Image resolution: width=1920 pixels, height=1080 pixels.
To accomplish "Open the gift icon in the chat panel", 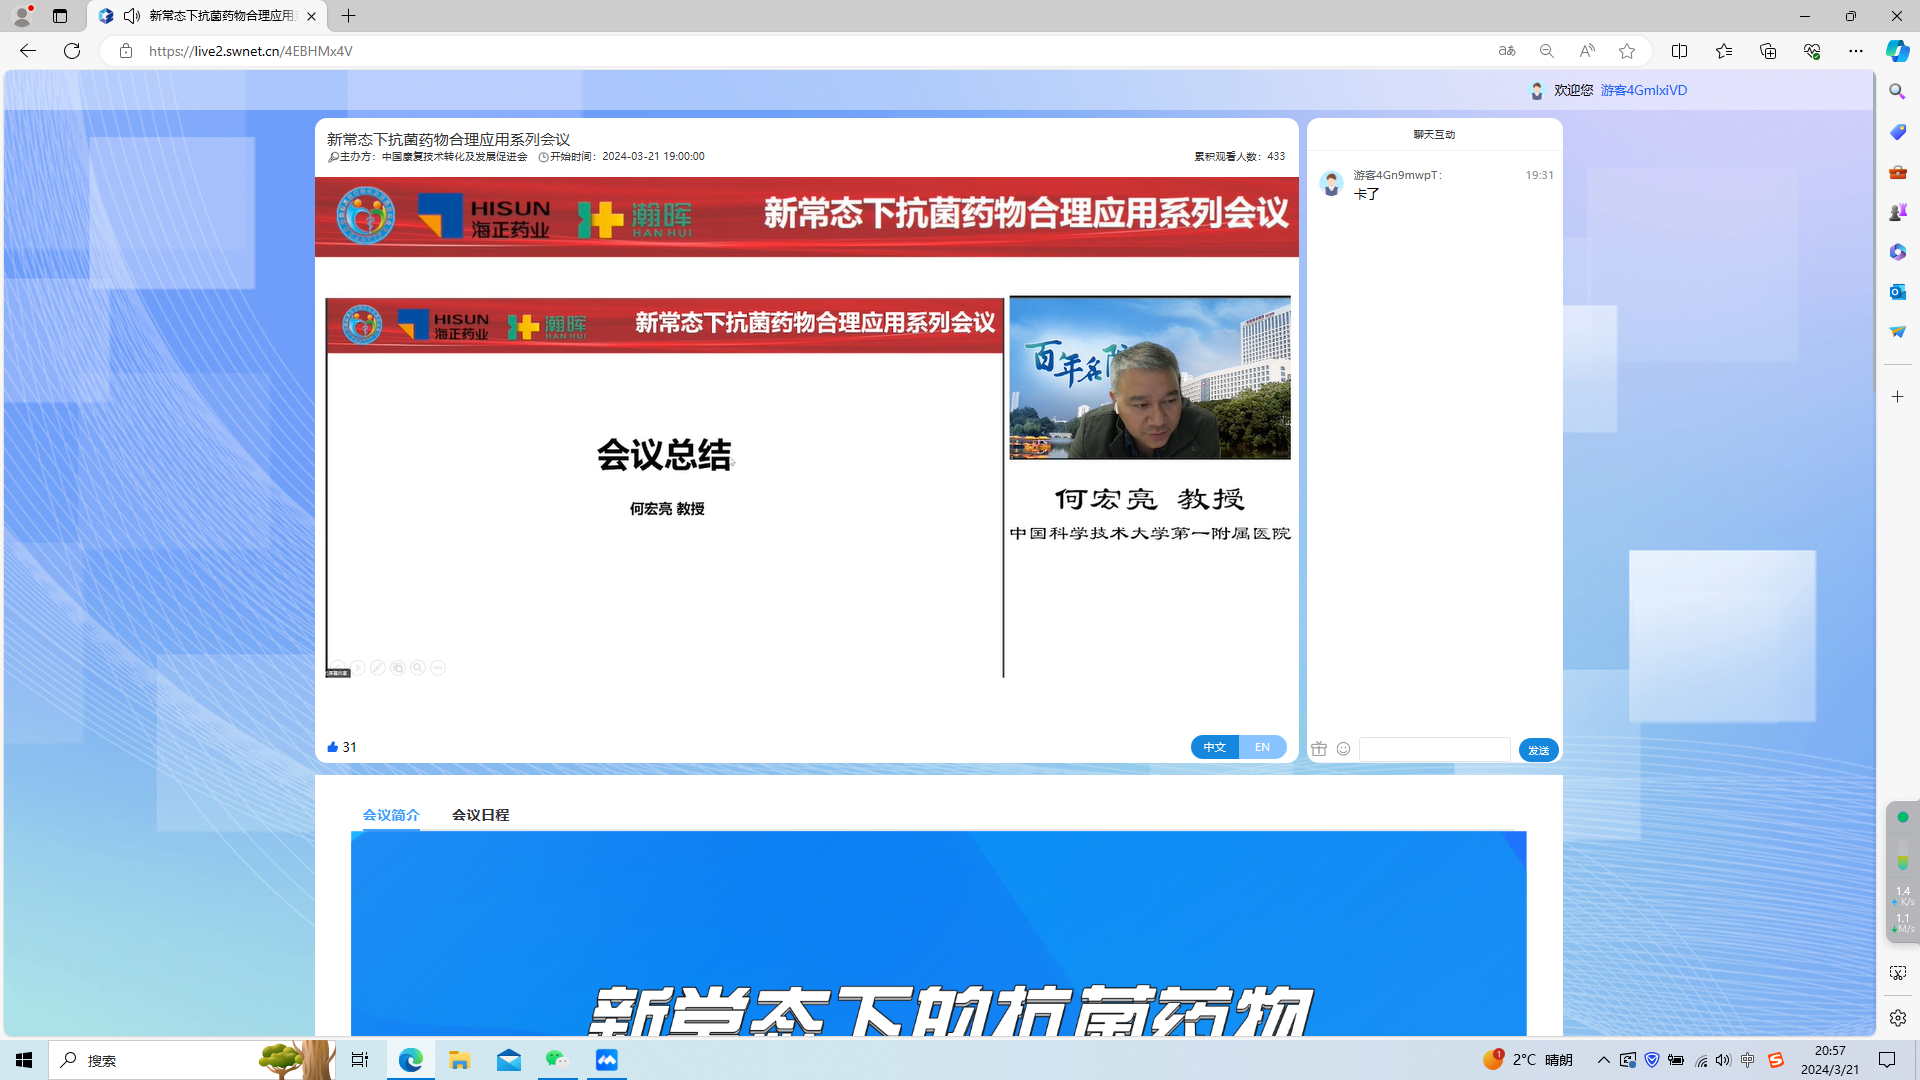I will point(1319,748).
